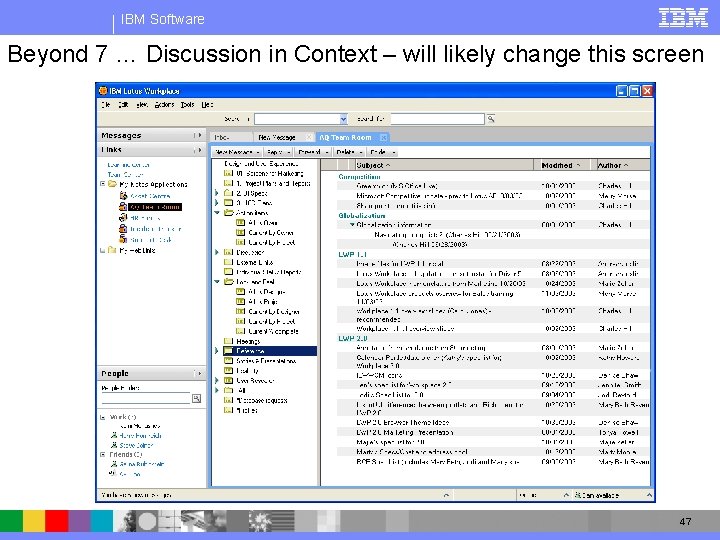Click the My Web Links folder icon

[112, 250]
